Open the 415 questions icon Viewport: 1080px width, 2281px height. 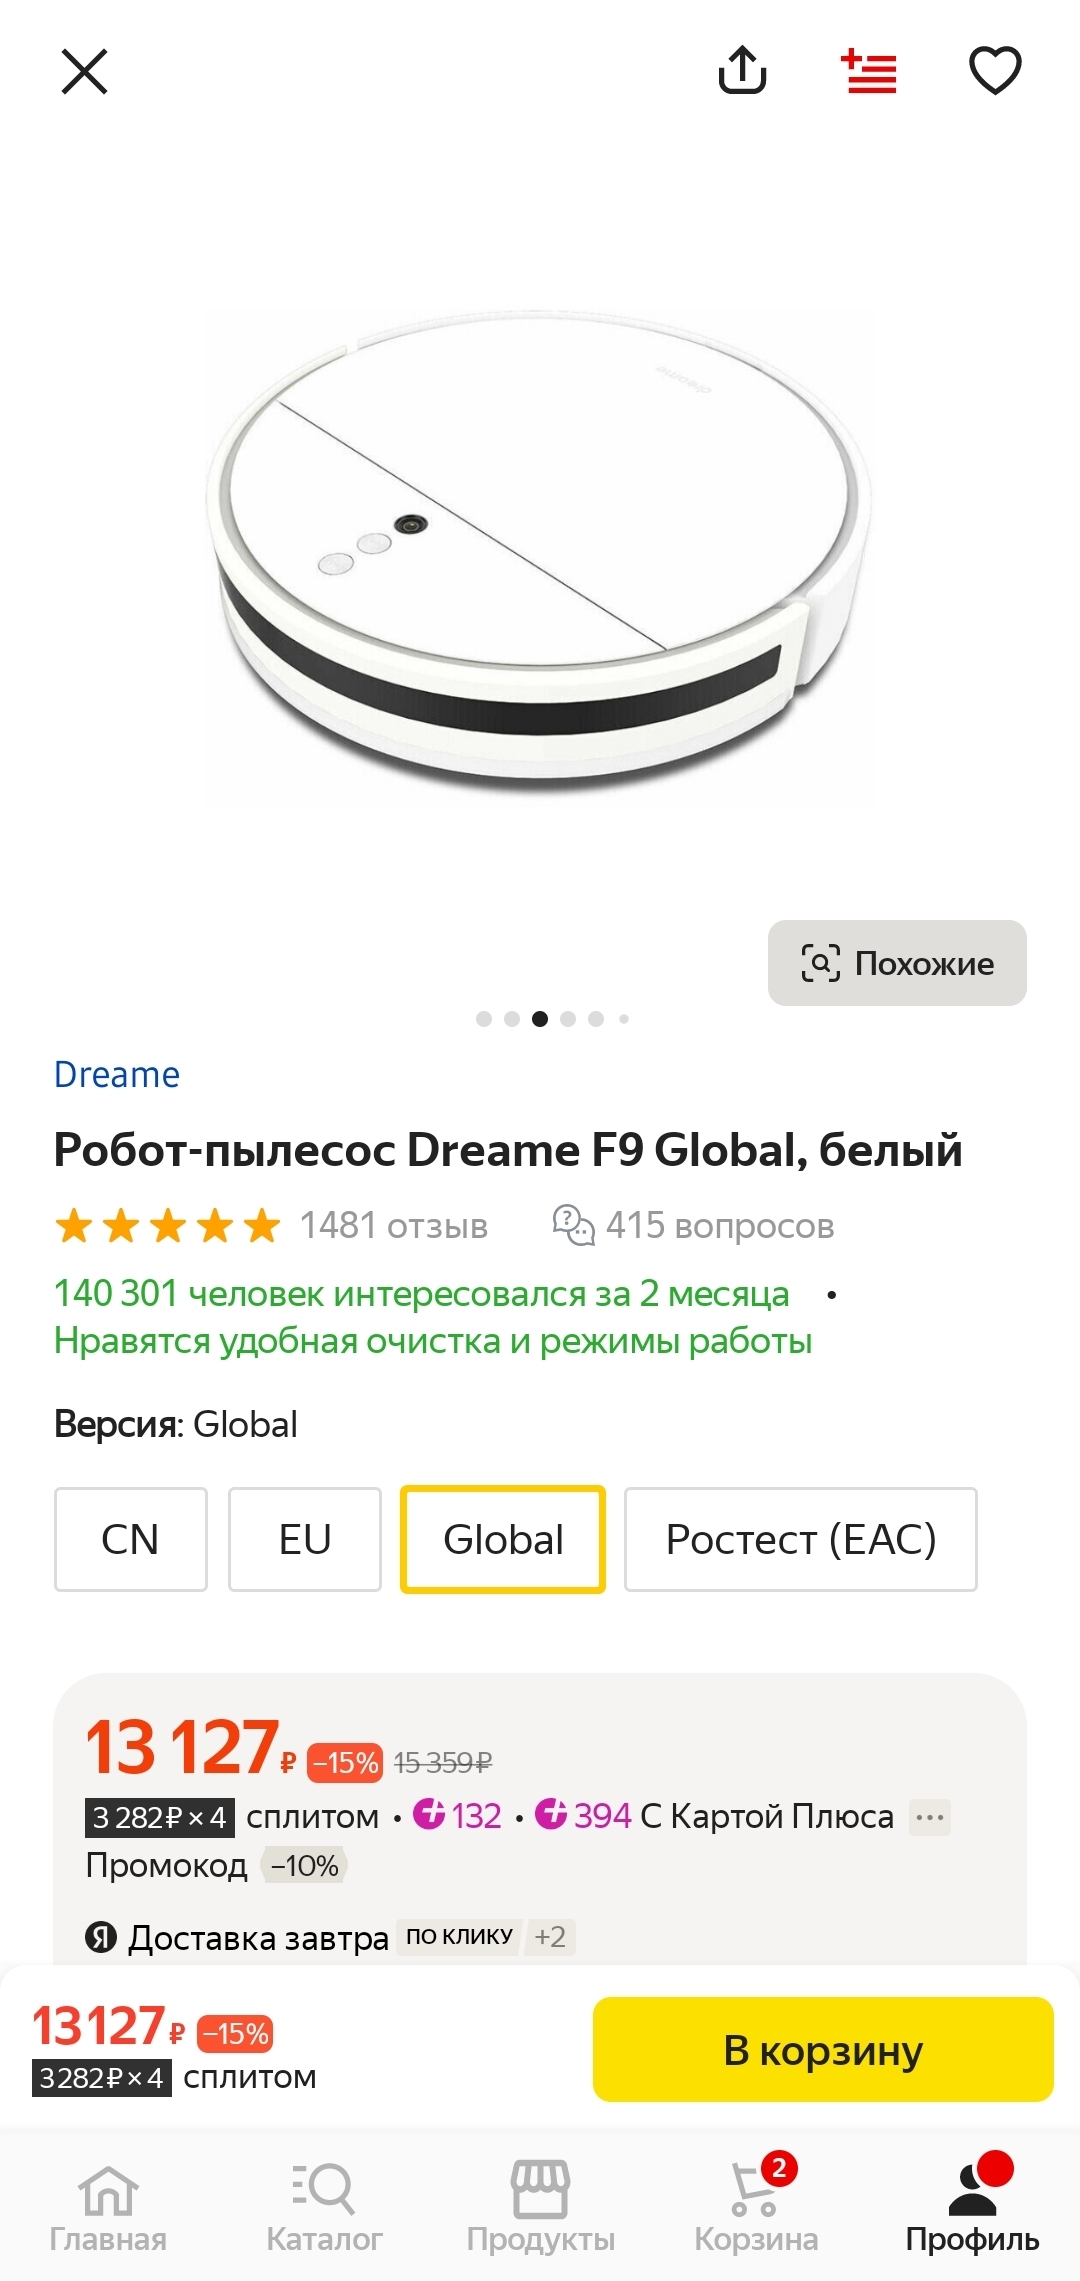pos(573,1225)
